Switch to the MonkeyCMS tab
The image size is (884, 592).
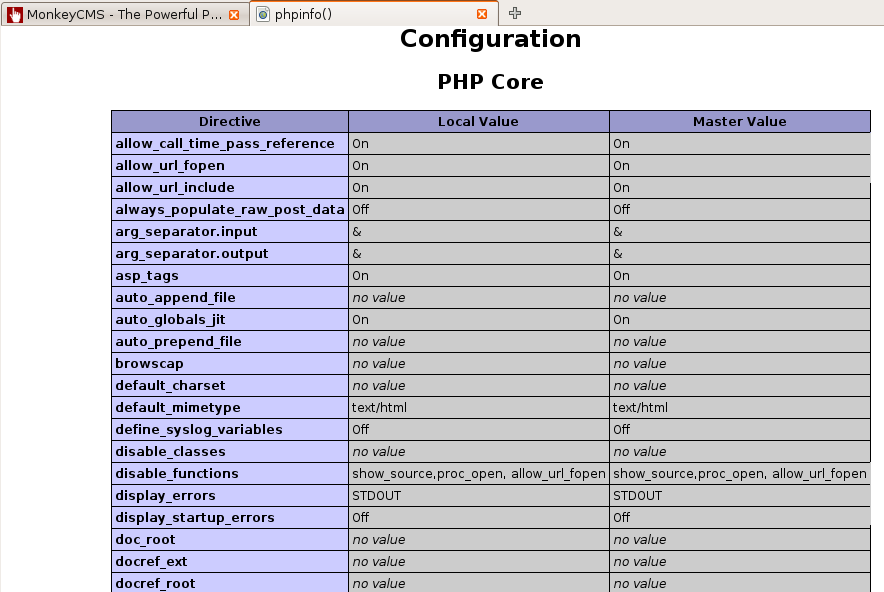click(124, 14)
